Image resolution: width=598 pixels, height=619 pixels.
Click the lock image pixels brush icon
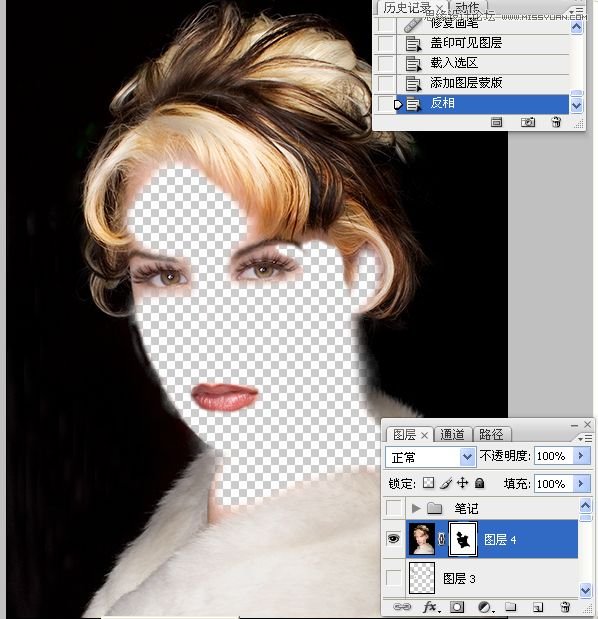click(446, 483)
